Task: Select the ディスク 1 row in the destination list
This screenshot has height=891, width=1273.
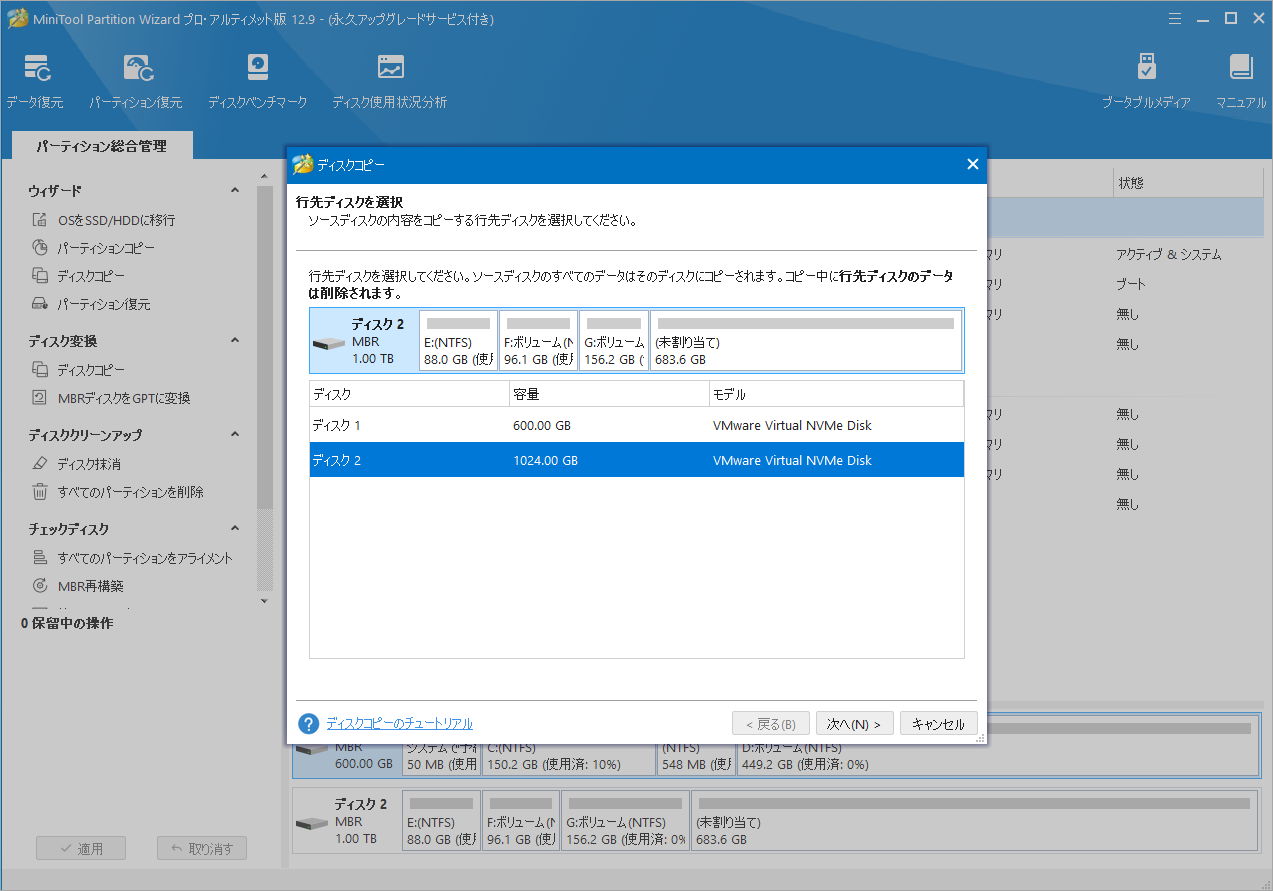Action: [x=636, y=425]
